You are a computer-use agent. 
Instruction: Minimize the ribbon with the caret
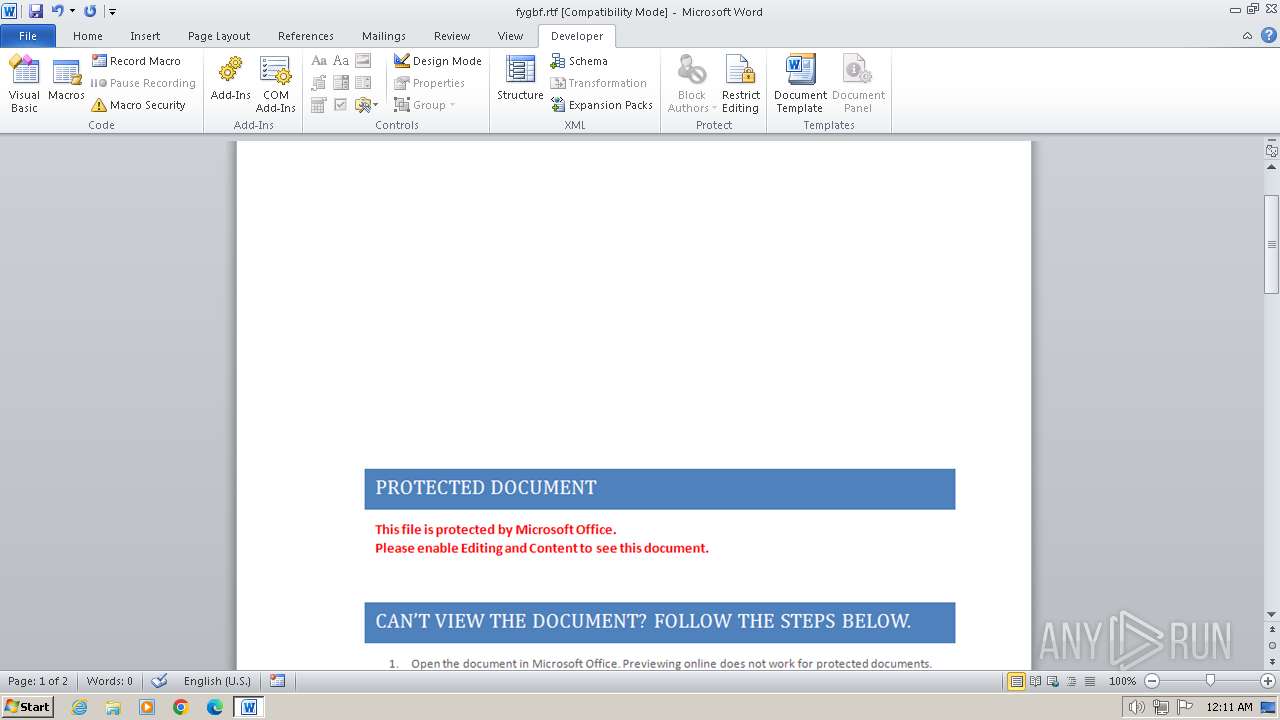[x=1247, y=36]
